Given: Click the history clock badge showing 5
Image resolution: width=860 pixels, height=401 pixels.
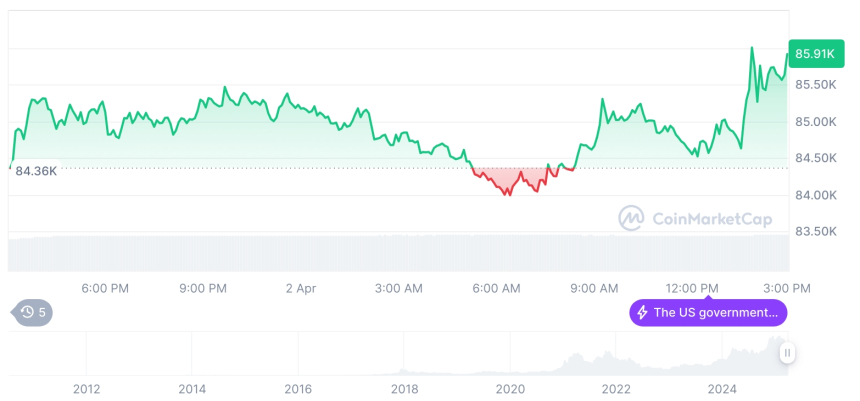Looking at the screenshot, I should (33, 313).
